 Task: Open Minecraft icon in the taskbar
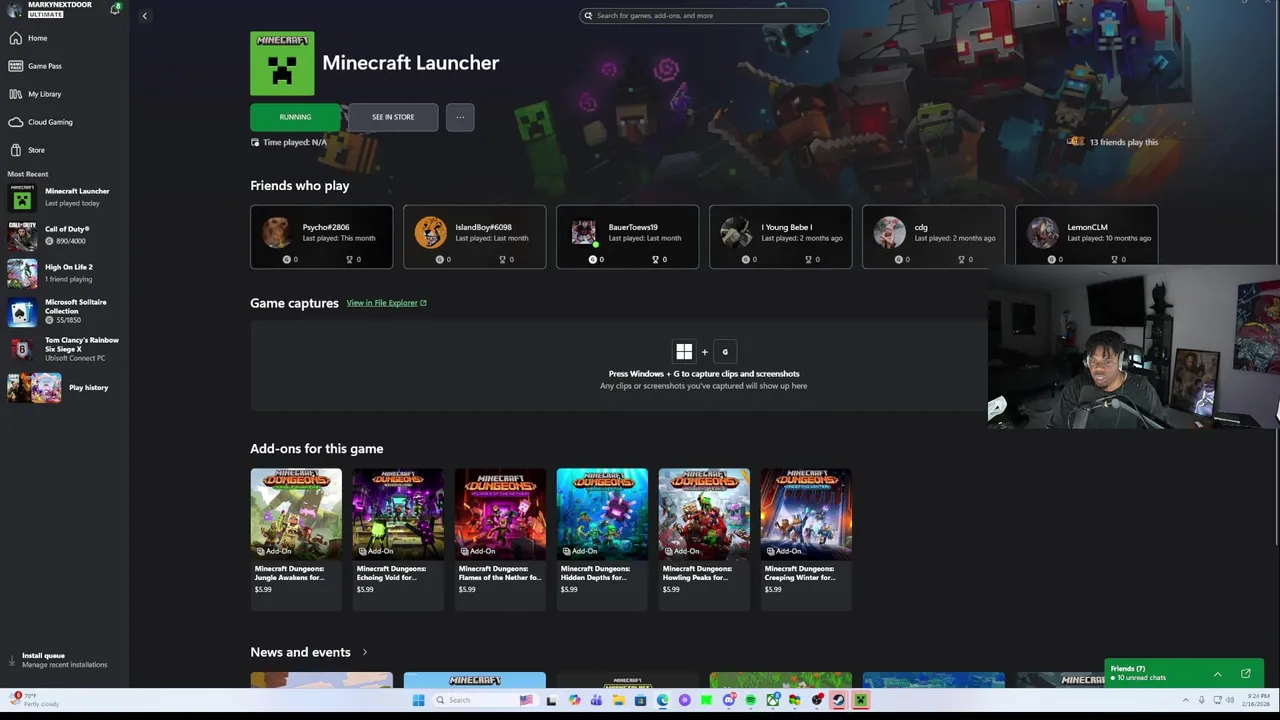[860, 700]
